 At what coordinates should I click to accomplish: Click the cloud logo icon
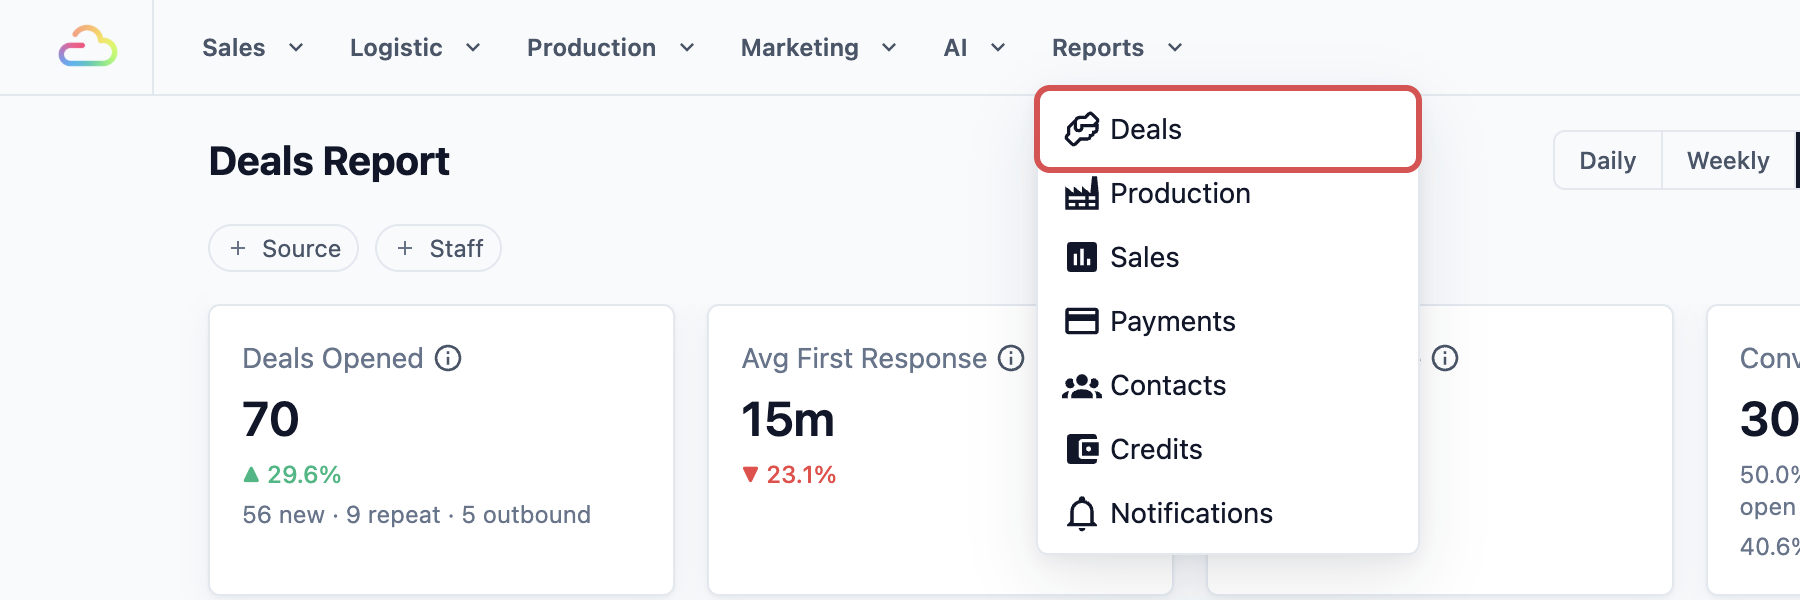pos(88,47)
